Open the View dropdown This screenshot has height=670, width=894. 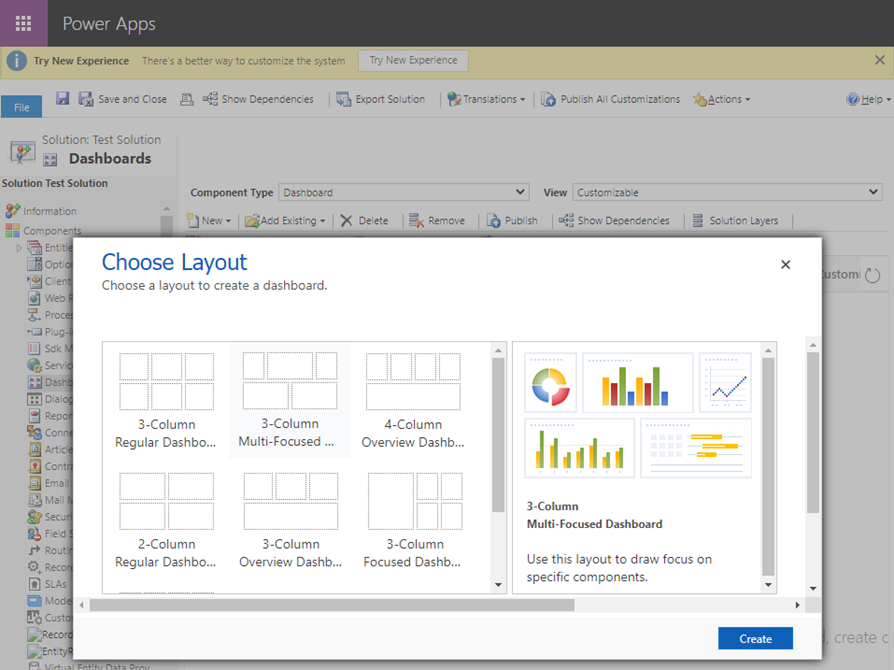click(x=727, y=192)
